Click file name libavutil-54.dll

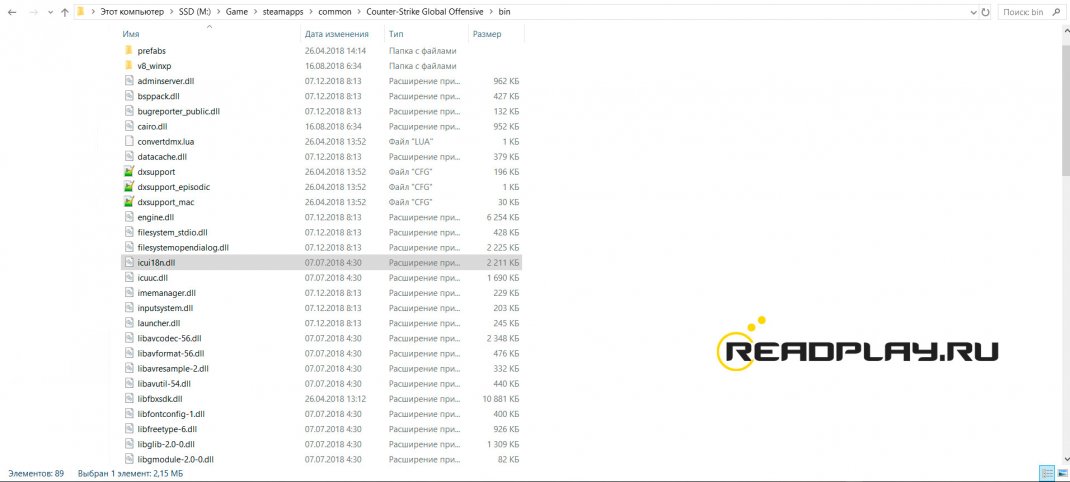164,384
